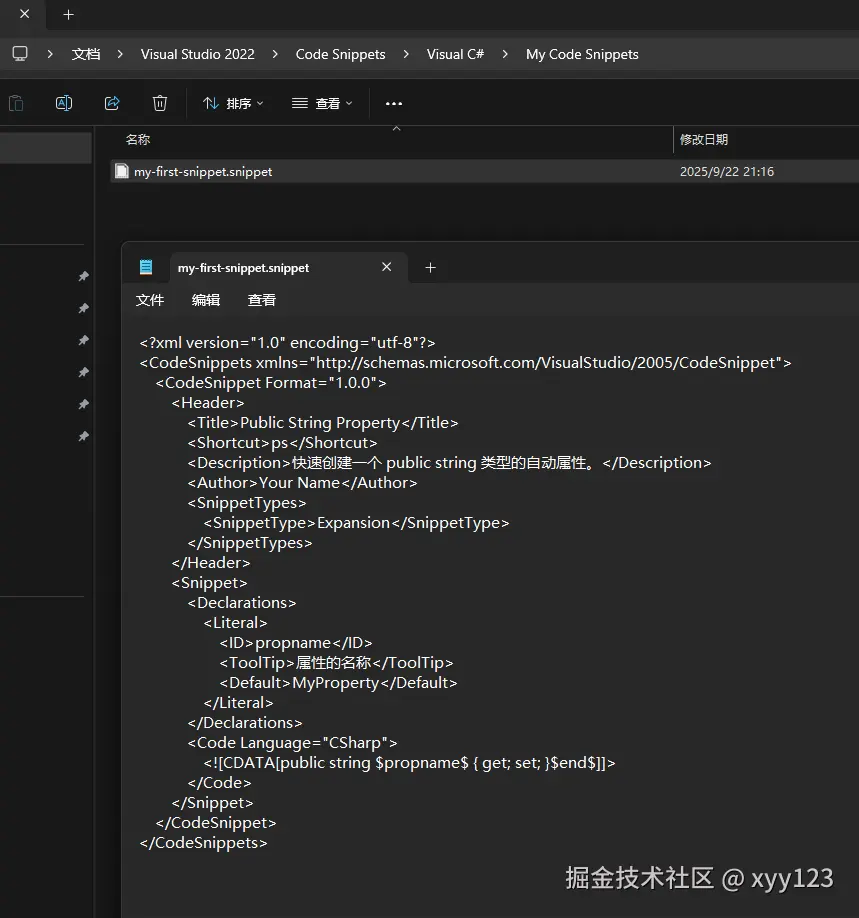
Task: Open the three-dots more options menu
Action: click(x=393, y=104)
